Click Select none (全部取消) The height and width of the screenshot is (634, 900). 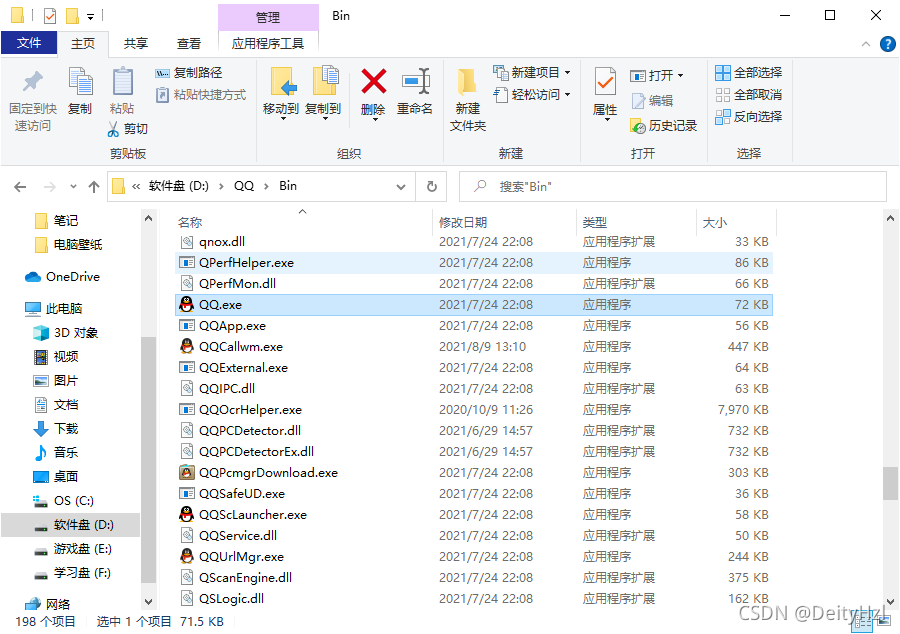[x=748, y=95]
